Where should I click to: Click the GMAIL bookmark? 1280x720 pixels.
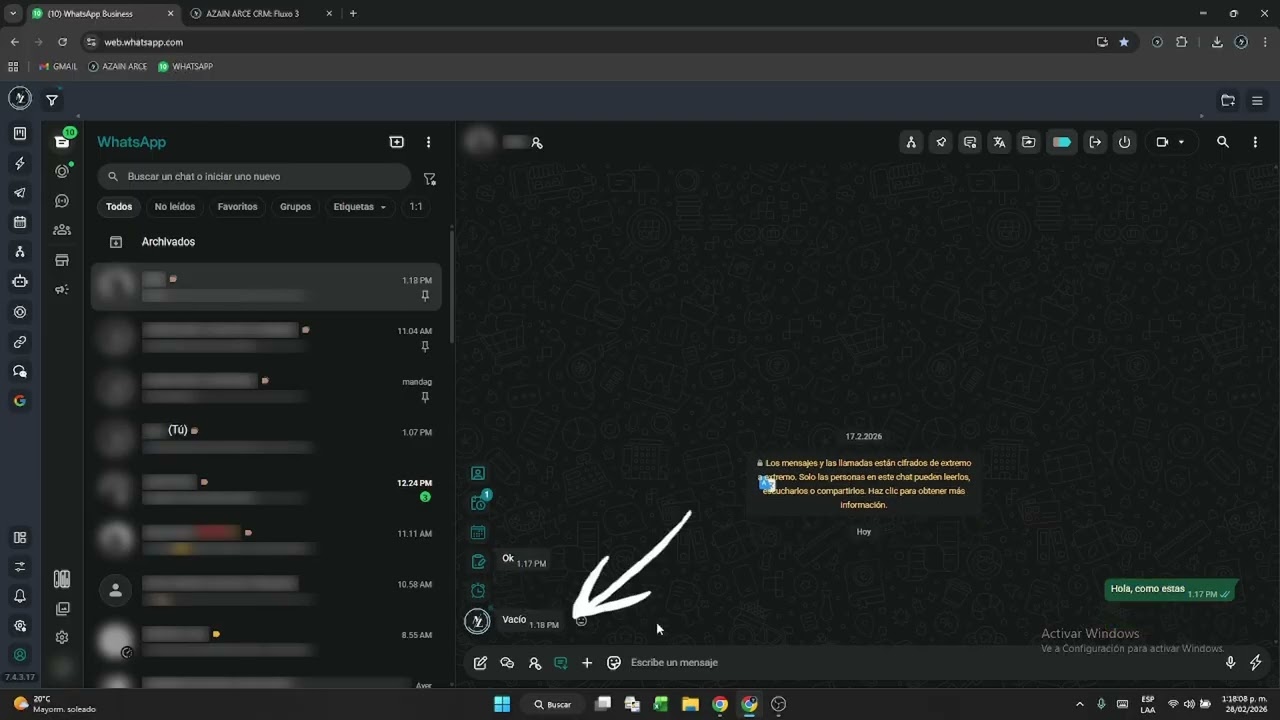point(58,66)
